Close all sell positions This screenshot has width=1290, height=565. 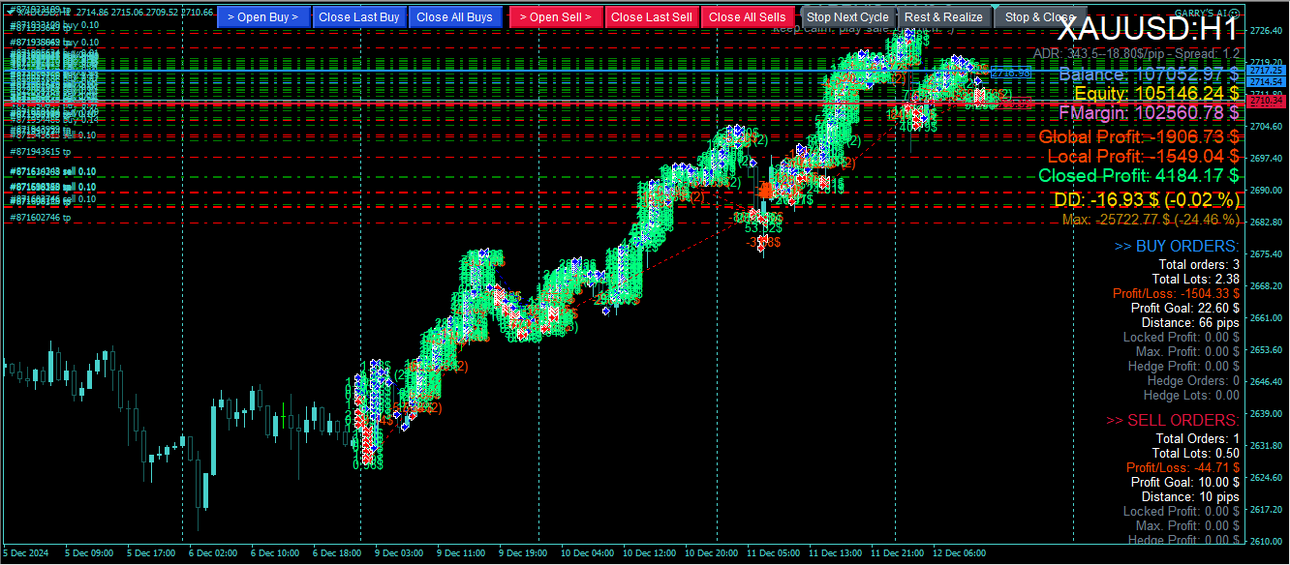pyautogui.click(x=748, y=17)
